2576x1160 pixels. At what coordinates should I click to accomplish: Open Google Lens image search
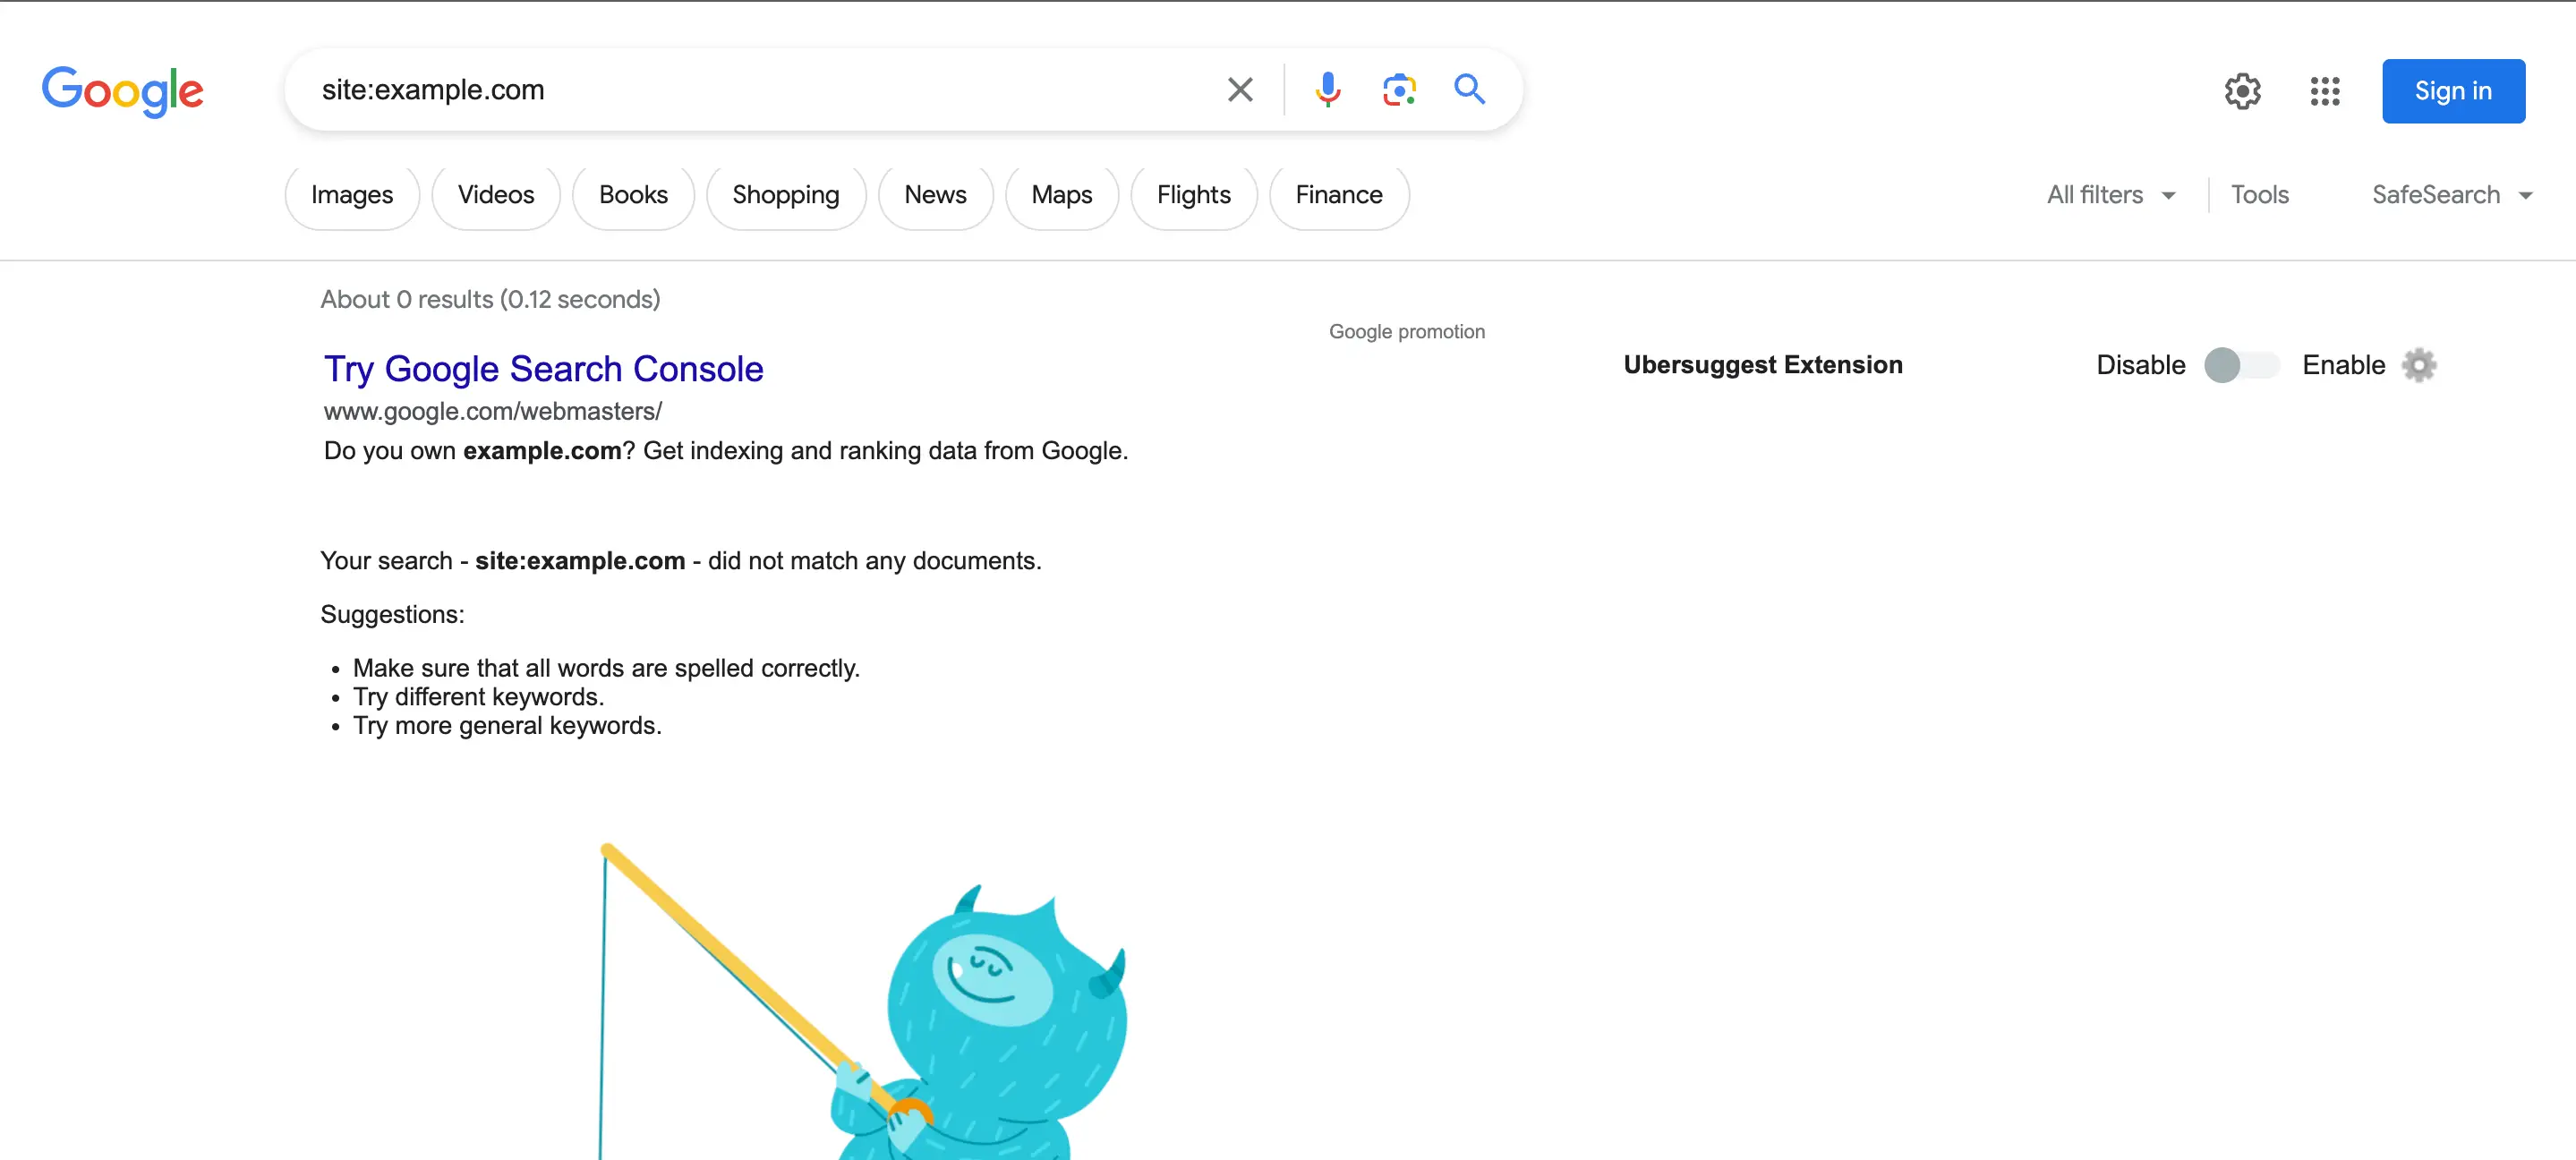[1399, 90]
